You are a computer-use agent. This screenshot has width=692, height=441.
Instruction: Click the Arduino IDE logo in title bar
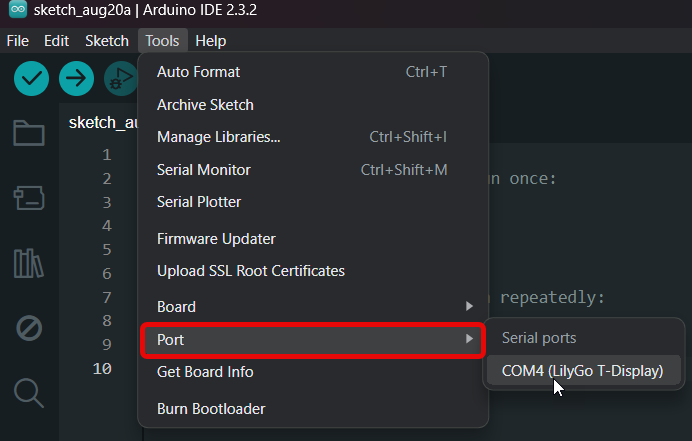click(x=18, y=9)
